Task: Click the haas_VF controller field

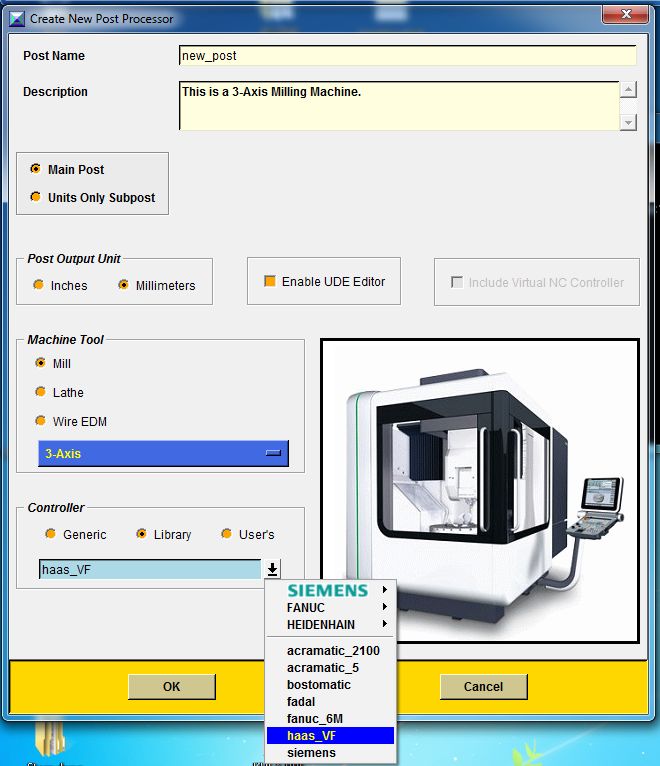Action: 150,570
